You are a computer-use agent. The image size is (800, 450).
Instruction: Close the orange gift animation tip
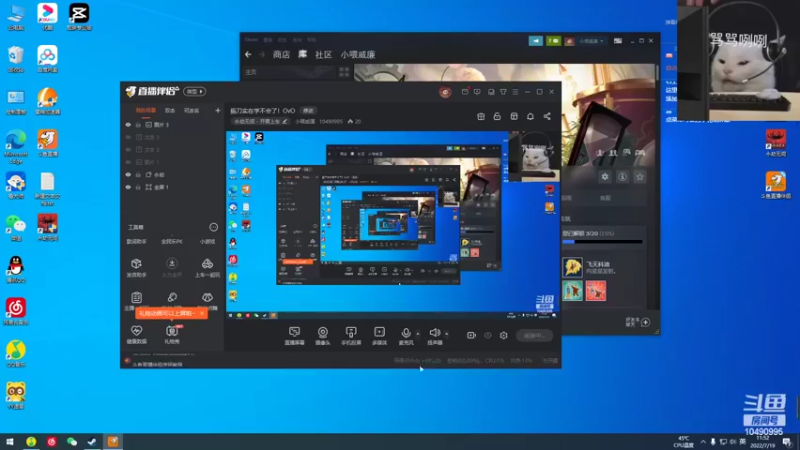click(202, 313)
